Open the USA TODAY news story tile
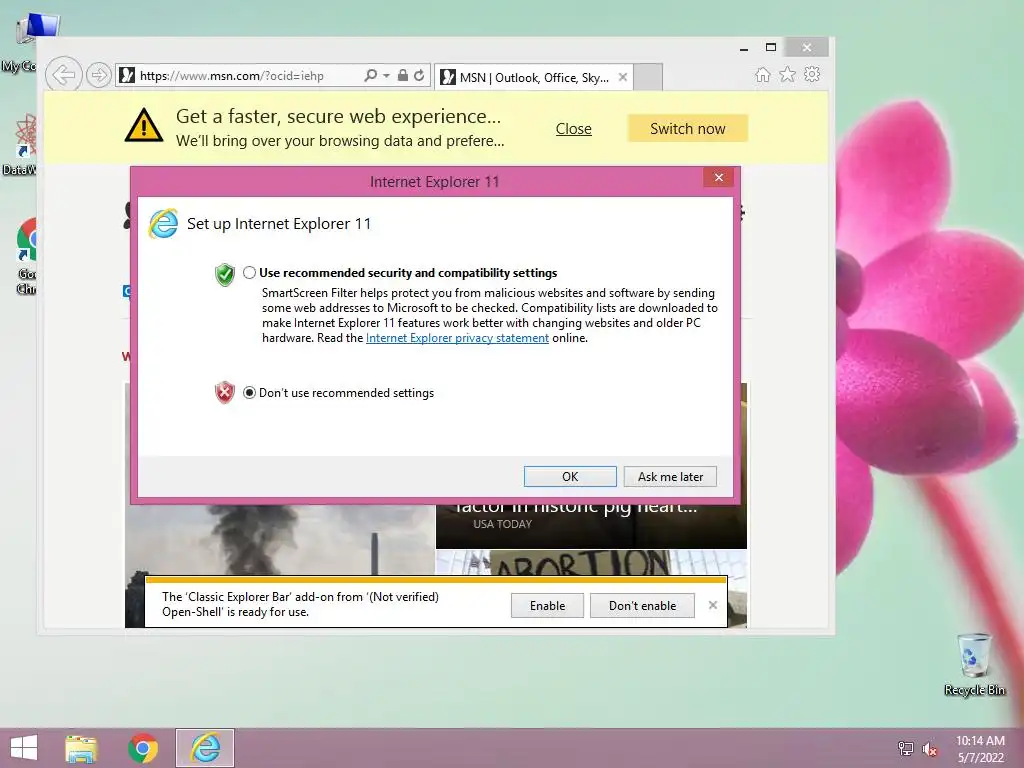 click(x=591, y=524)
